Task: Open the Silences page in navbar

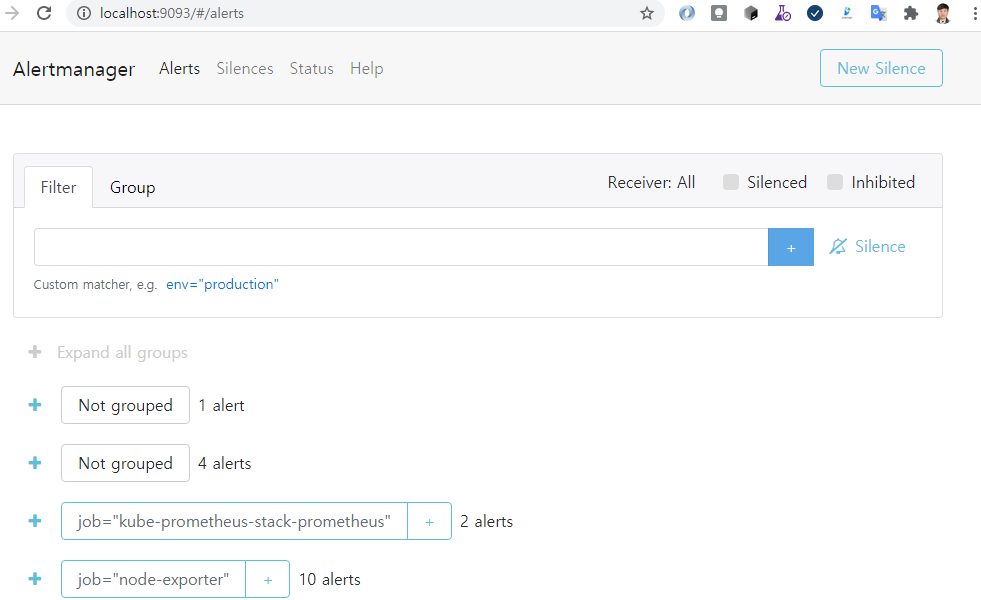Action: click(x=245, y=69)
